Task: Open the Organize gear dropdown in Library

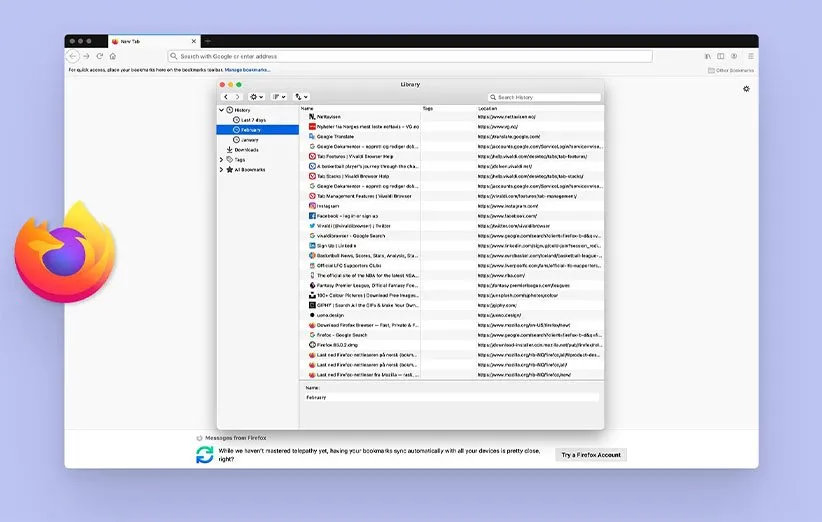Action: pos(257,97)
